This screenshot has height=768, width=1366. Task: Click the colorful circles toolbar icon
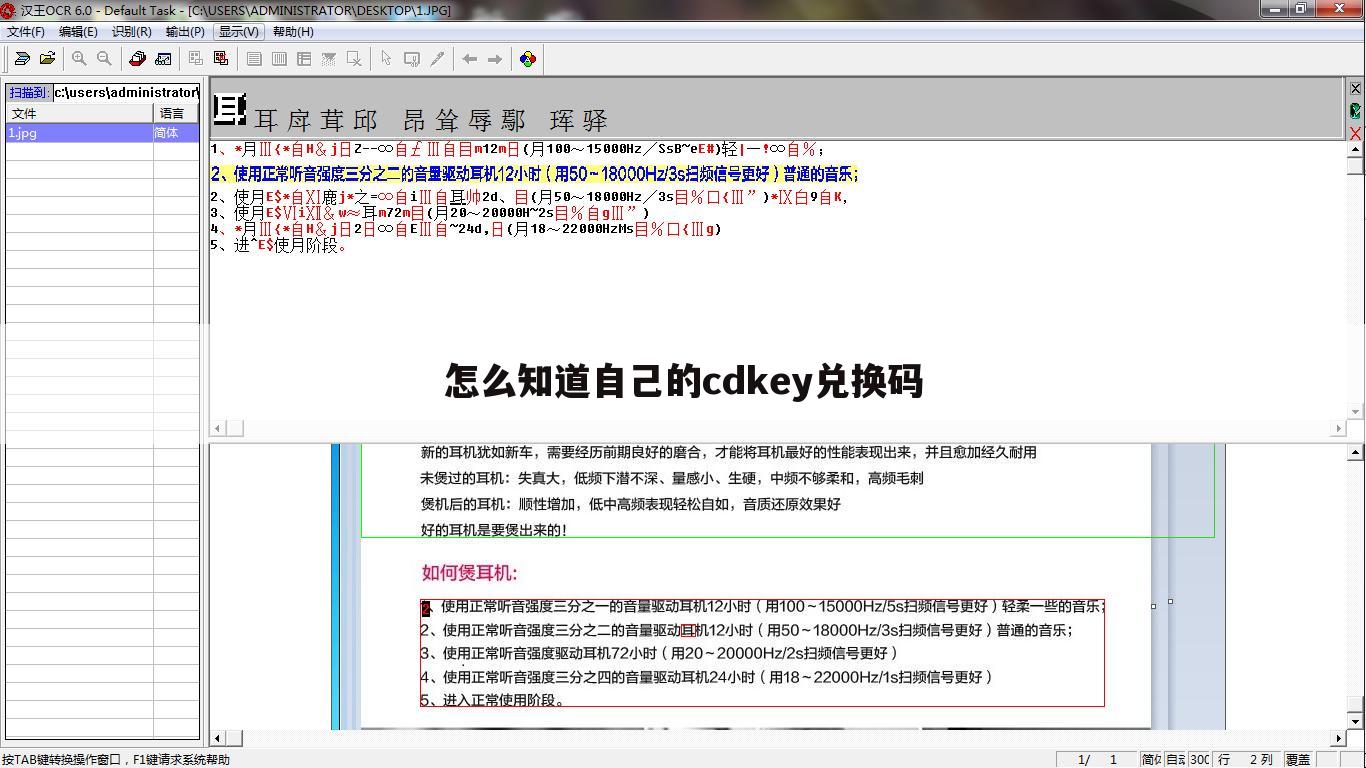(x=528, y=59)
